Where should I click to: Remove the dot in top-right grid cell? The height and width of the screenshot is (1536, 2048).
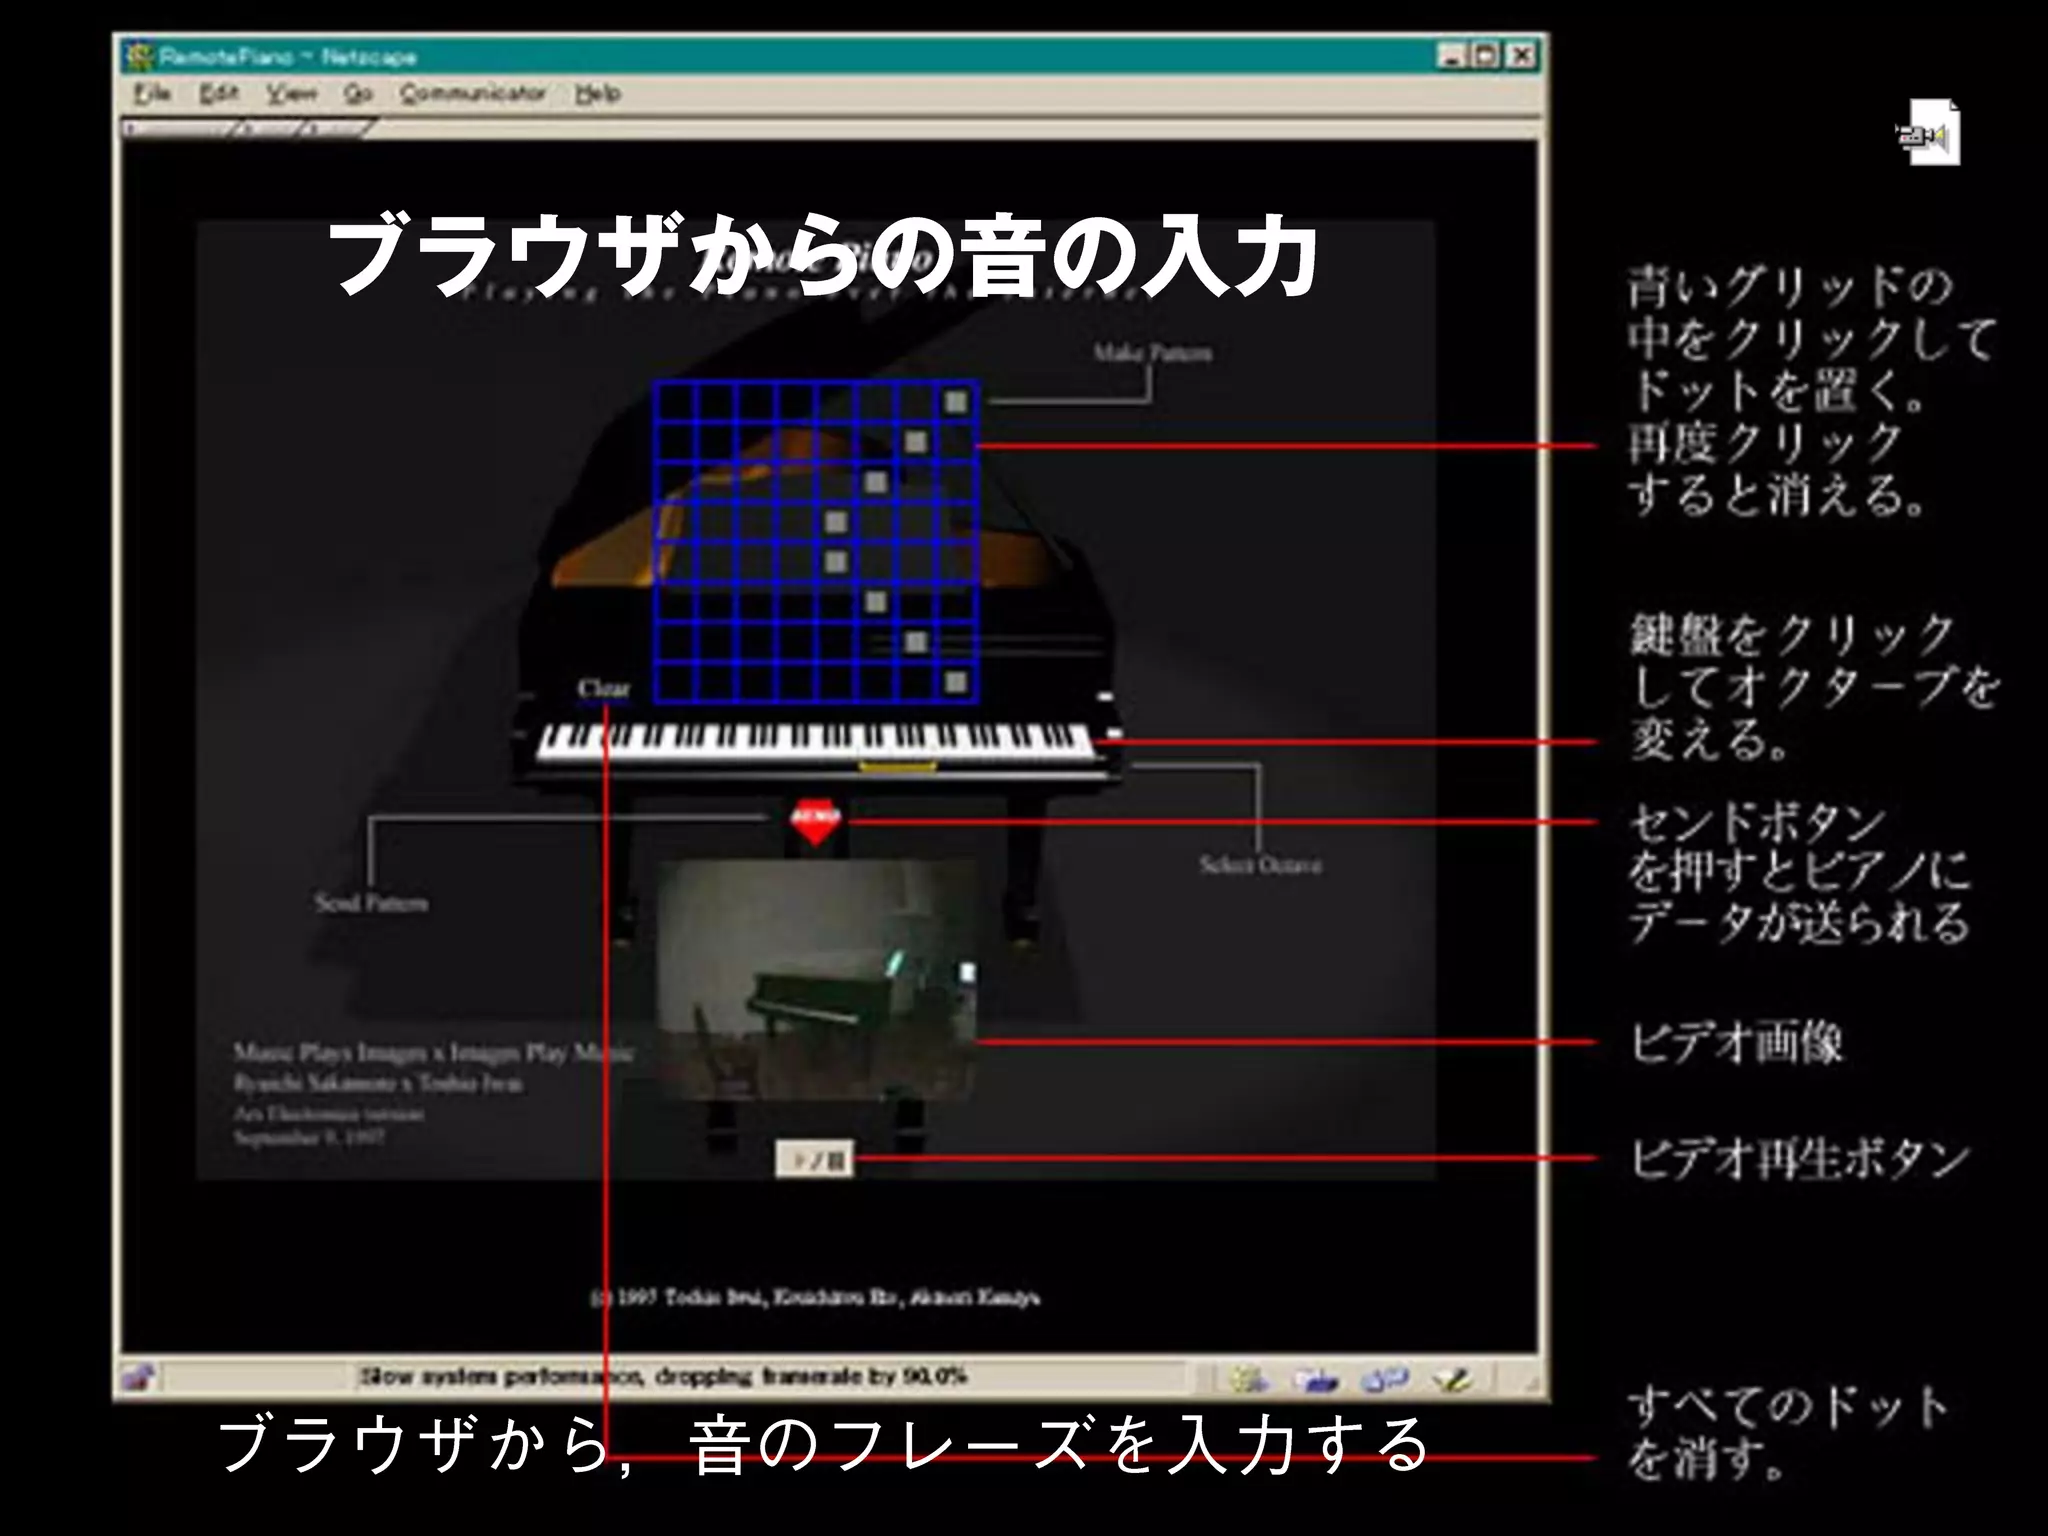pos(956,402)
